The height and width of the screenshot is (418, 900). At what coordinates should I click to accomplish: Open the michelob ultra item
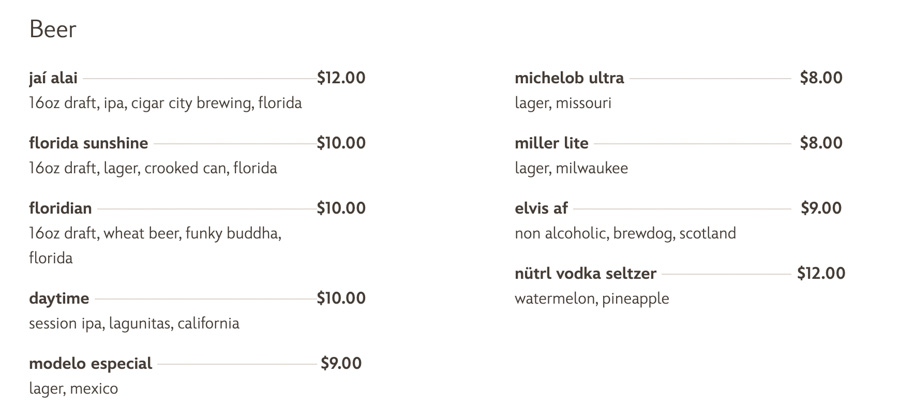(x=569, y=78)
